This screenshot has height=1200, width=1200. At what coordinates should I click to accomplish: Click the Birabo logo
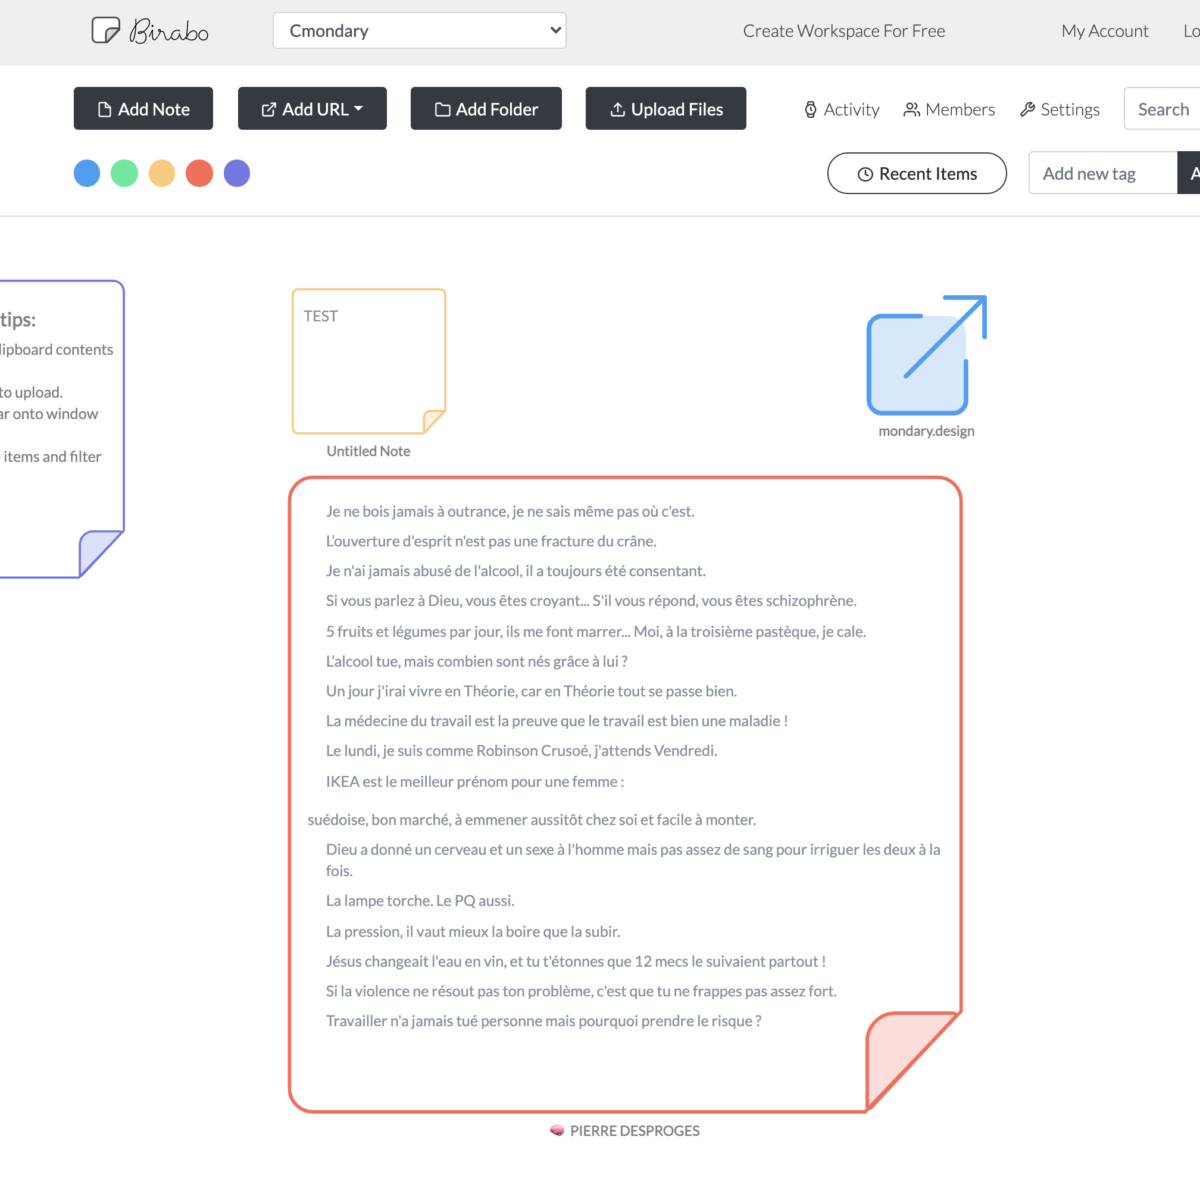click(150, 31)
